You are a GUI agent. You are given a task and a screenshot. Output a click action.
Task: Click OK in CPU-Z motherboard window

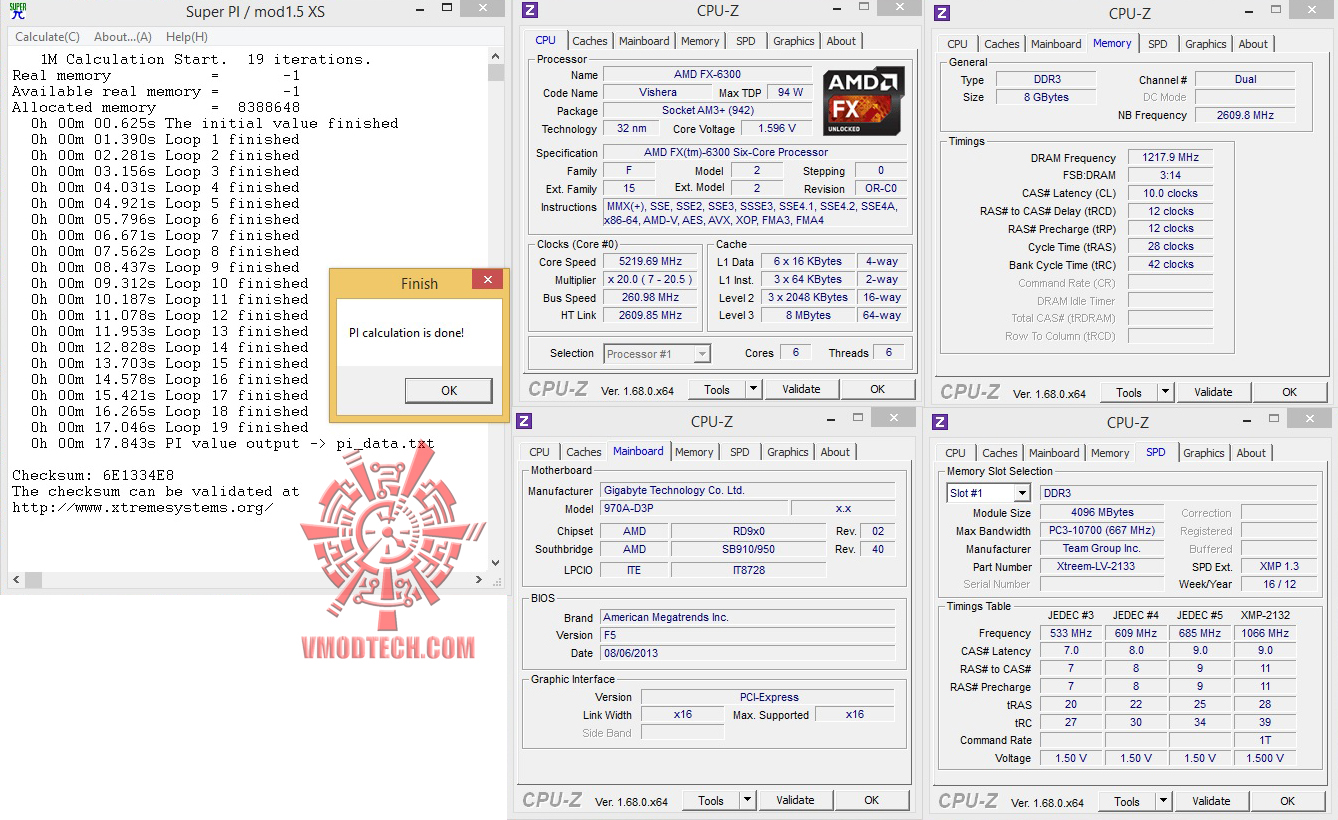tap(871, 800)
